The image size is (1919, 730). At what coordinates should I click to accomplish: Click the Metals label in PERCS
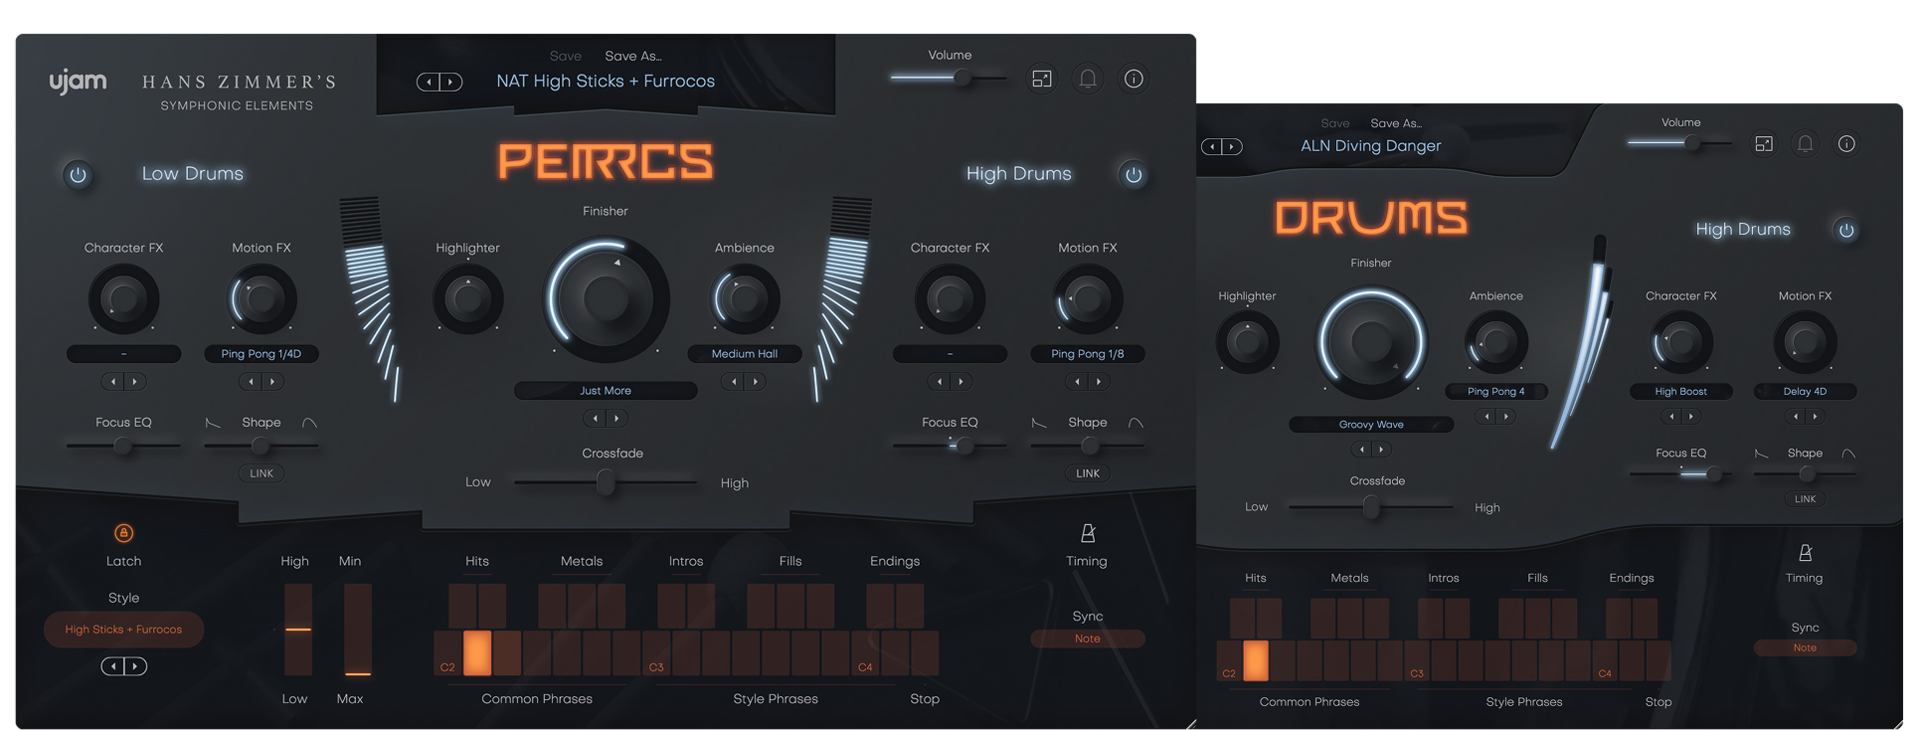582,562
